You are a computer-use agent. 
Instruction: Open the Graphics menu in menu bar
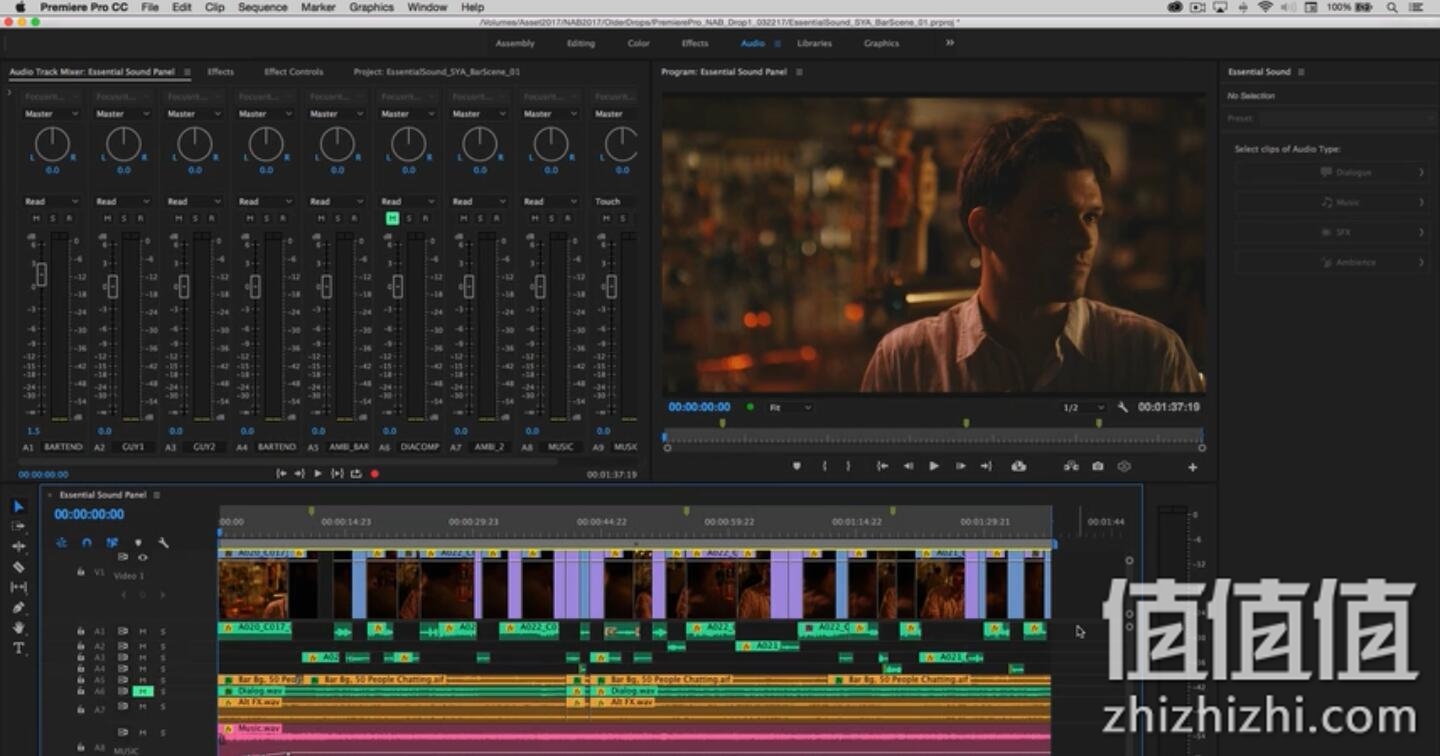point(371,7)
